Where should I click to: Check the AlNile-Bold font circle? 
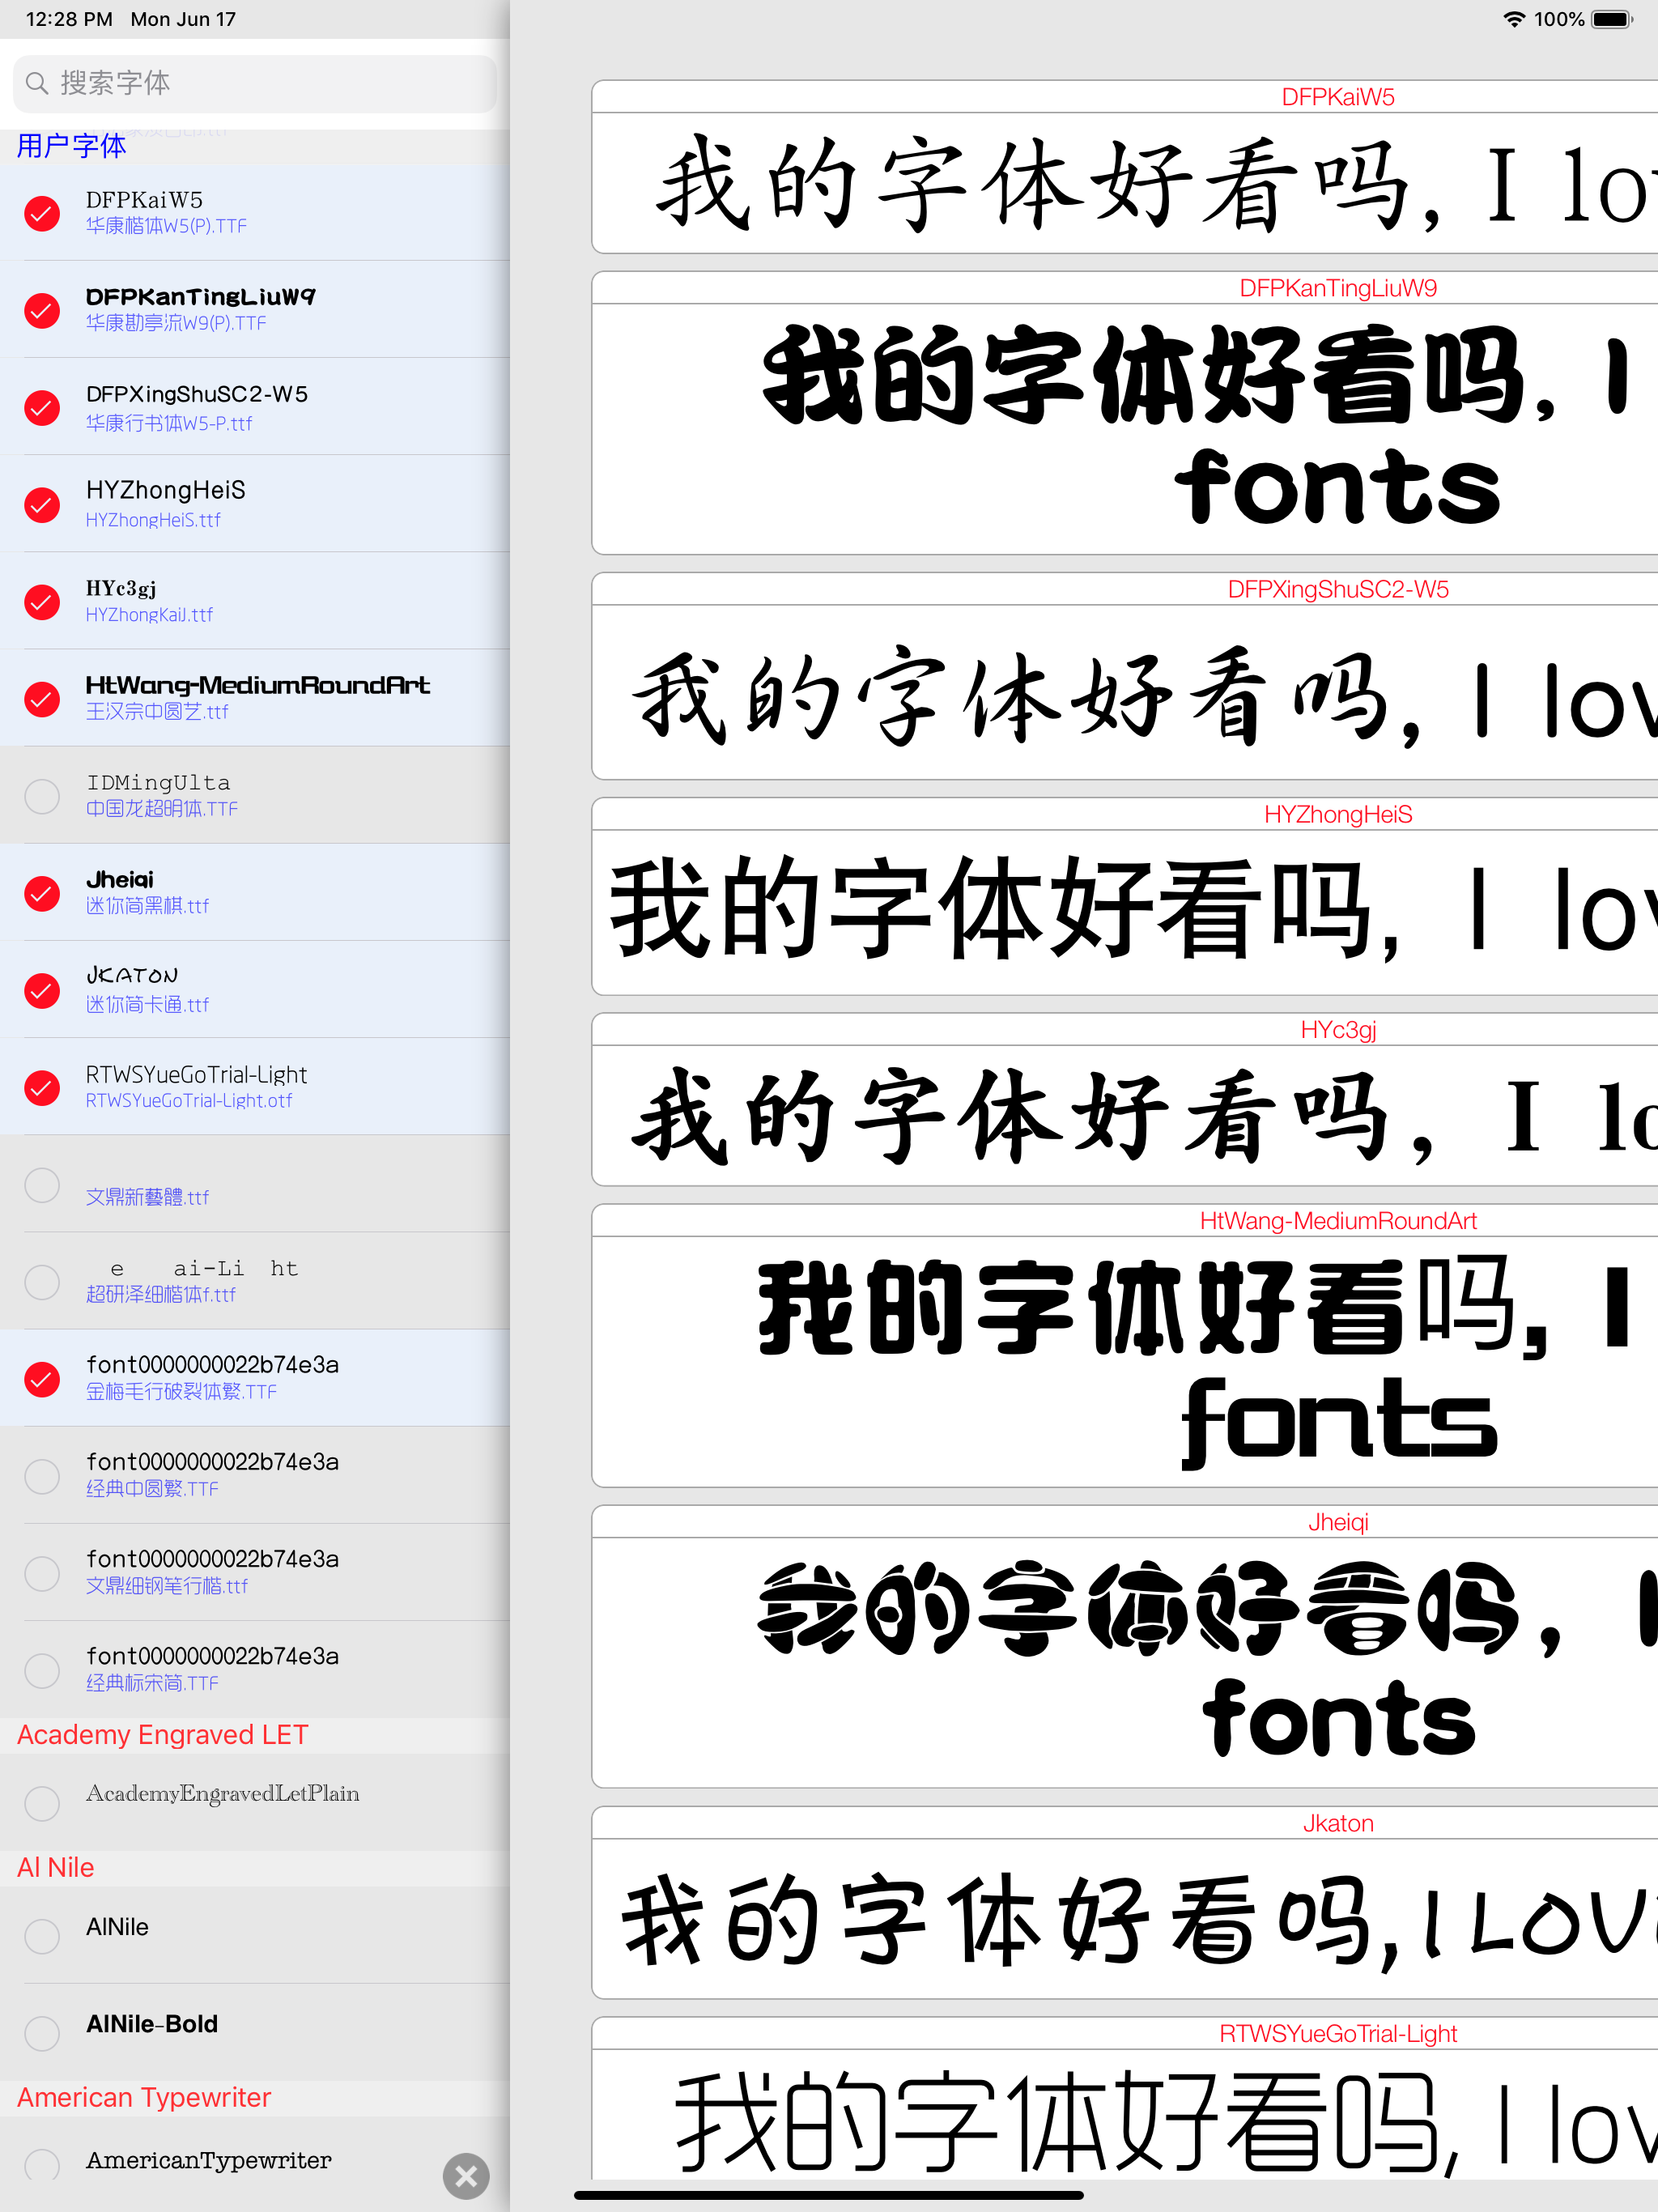pyautogui.click(x=42, y=2032)
